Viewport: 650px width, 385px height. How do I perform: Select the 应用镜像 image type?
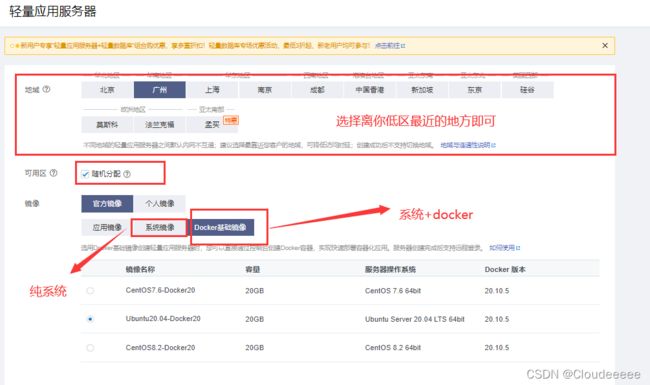[107, 228]
